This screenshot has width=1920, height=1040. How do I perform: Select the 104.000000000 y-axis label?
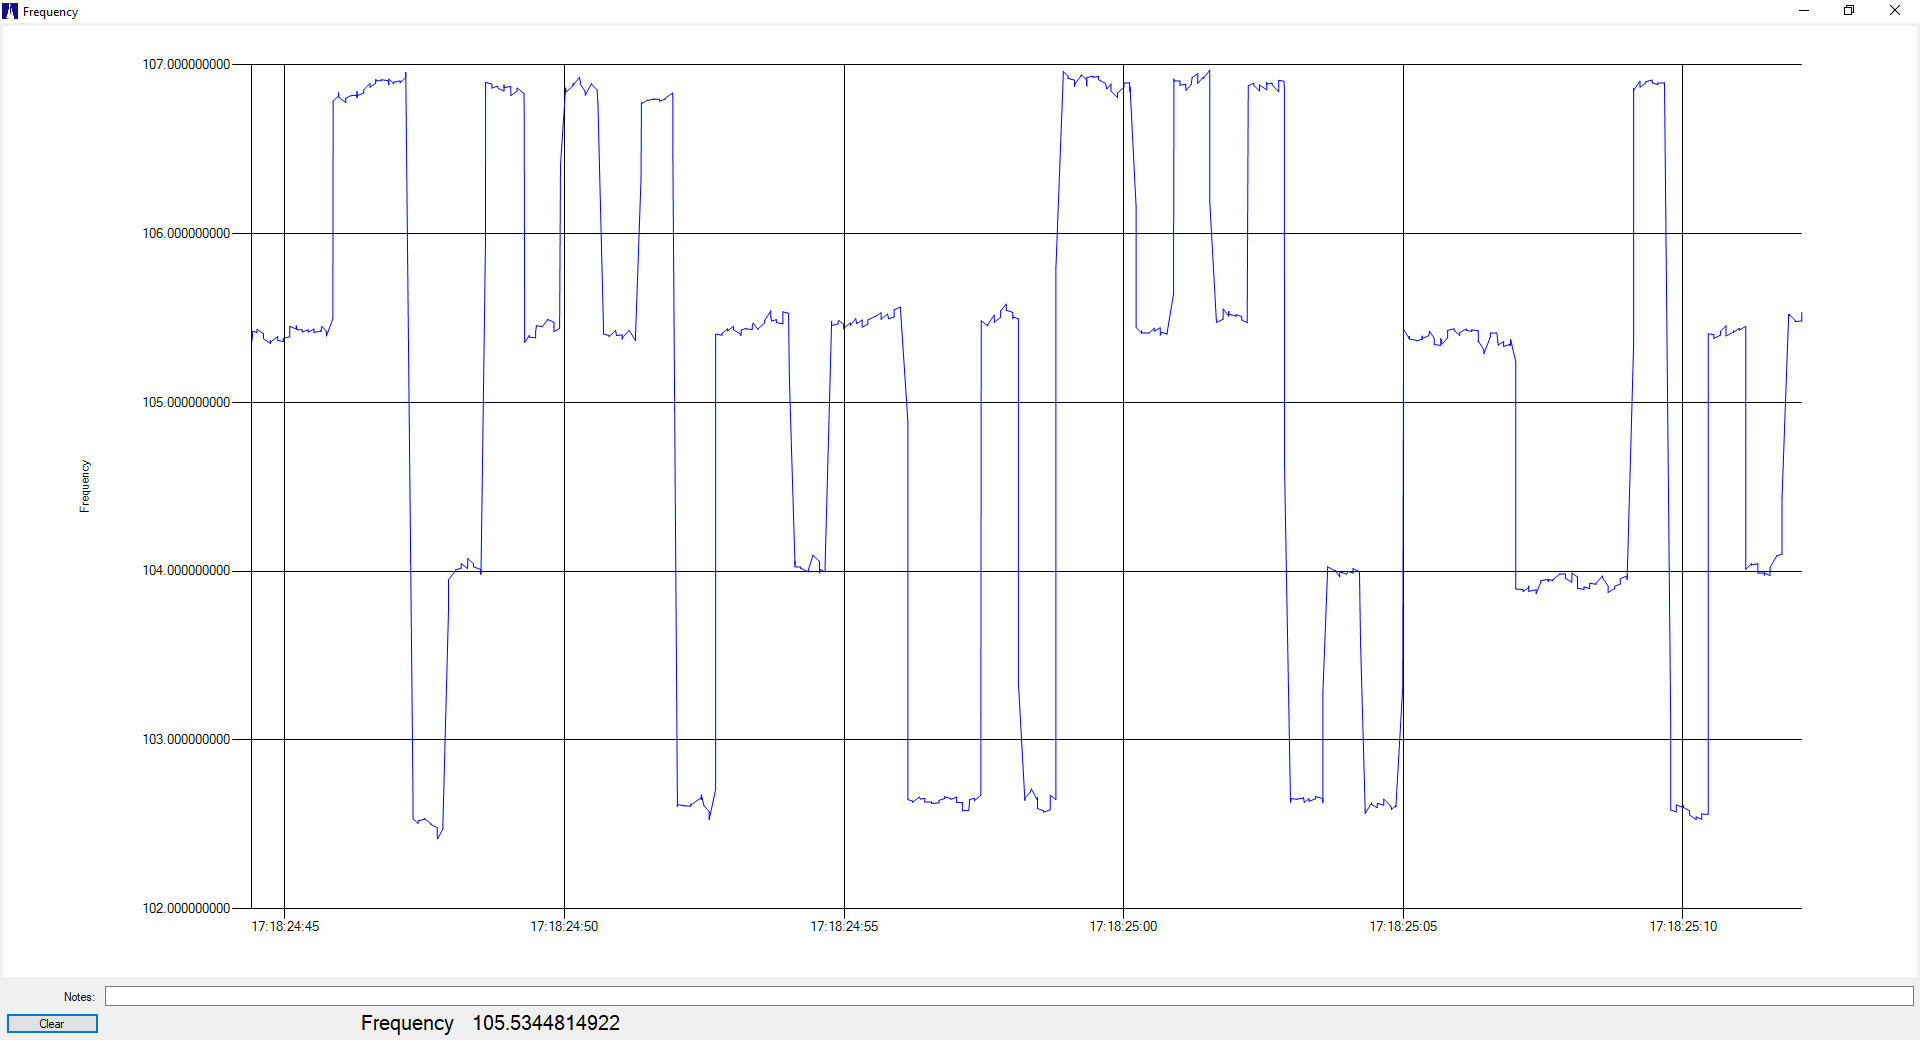point(186,570)
